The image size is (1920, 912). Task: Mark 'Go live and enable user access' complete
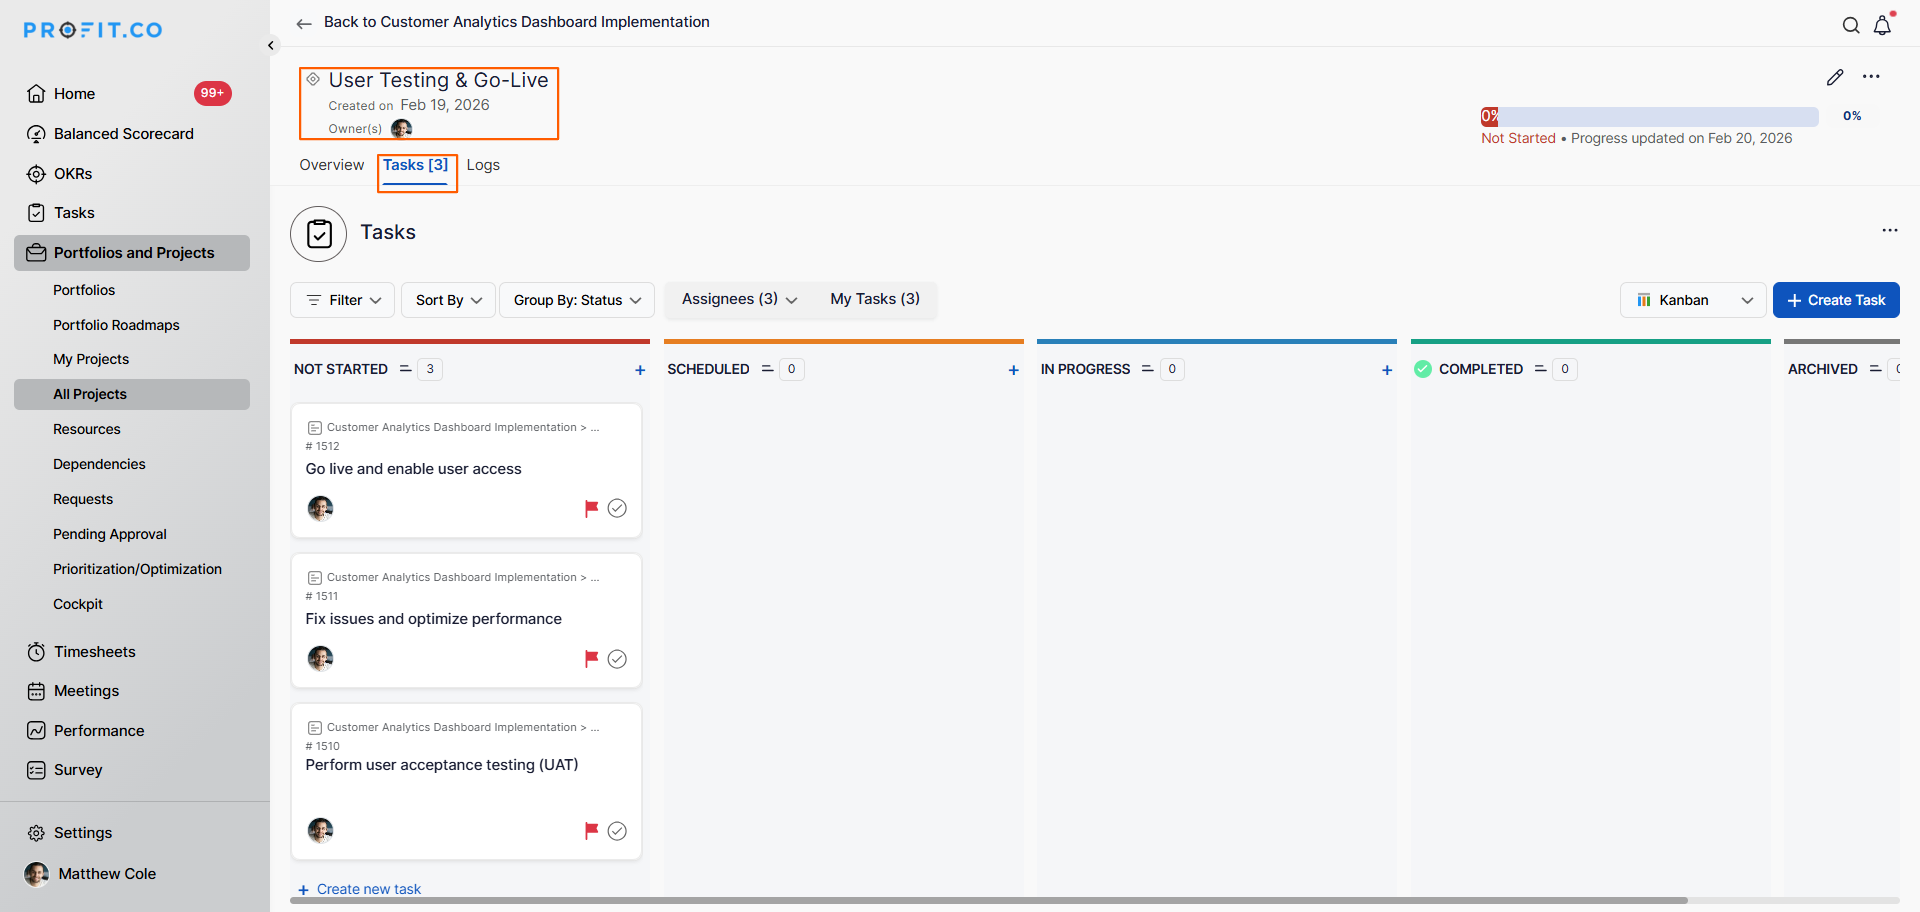point(617,508)
